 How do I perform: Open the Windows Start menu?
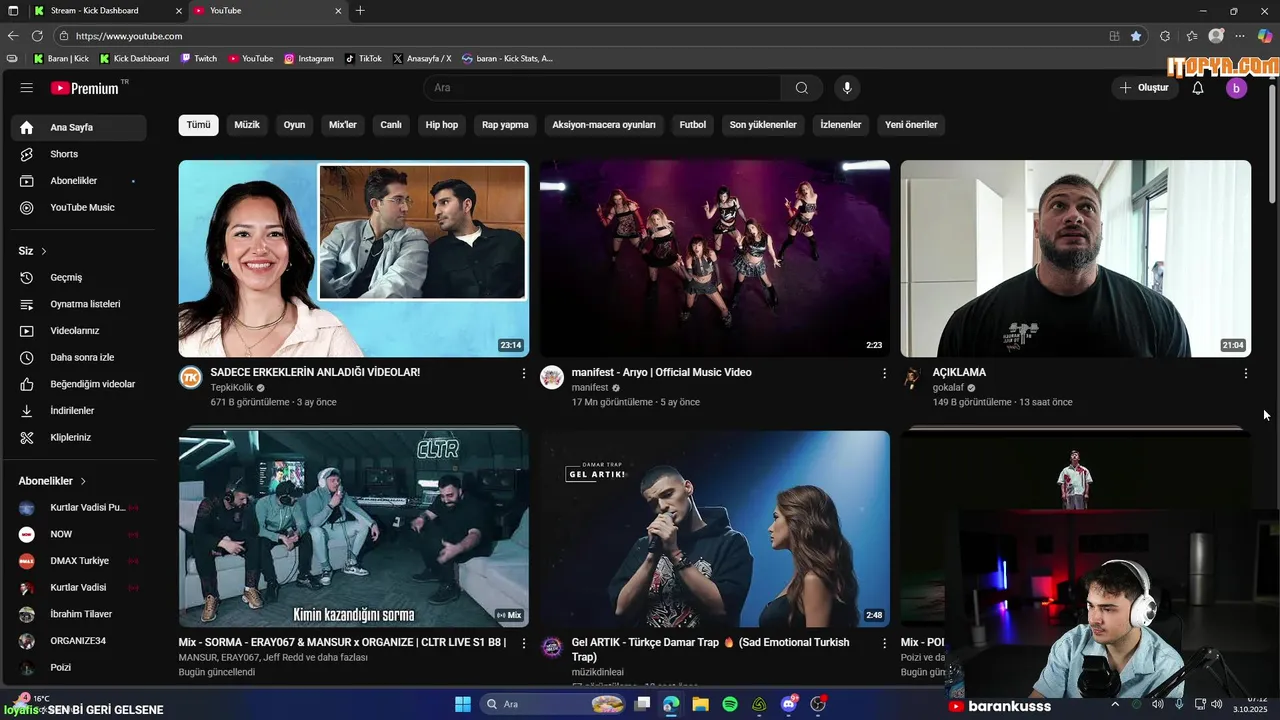tap(463, 704)
